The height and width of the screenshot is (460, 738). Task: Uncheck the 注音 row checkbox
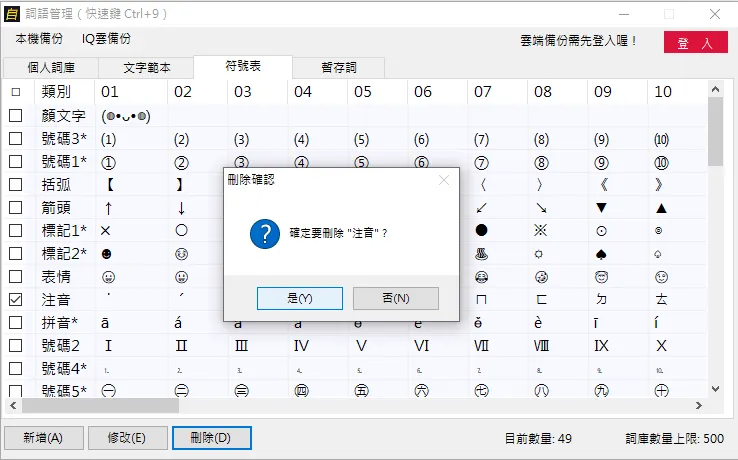pyautogui.click(x=15, y=300)
